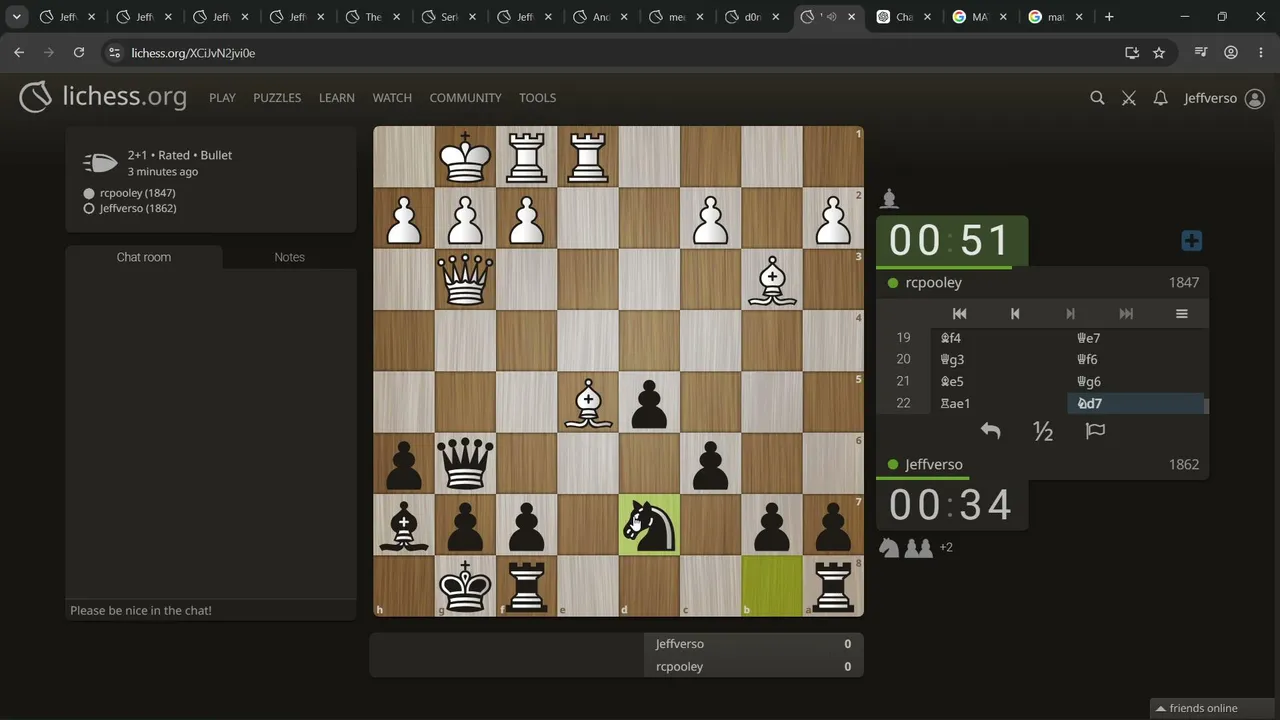Click the black pawn on c6

pos(711,463)
